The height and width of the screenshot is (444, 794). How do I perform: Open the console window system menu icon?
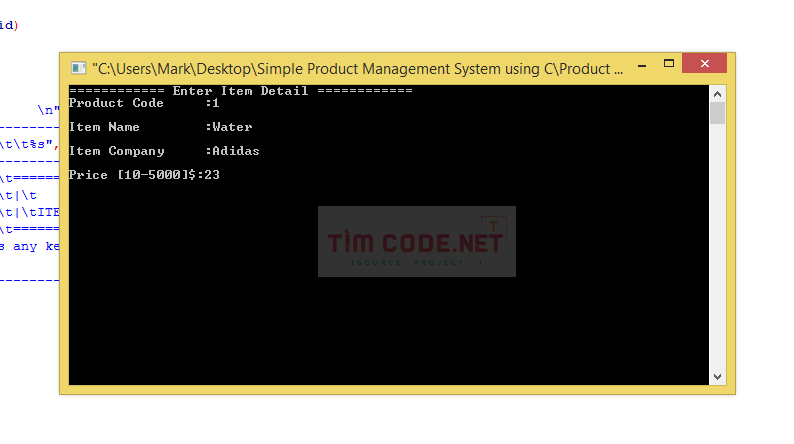(x=78, y=68)
